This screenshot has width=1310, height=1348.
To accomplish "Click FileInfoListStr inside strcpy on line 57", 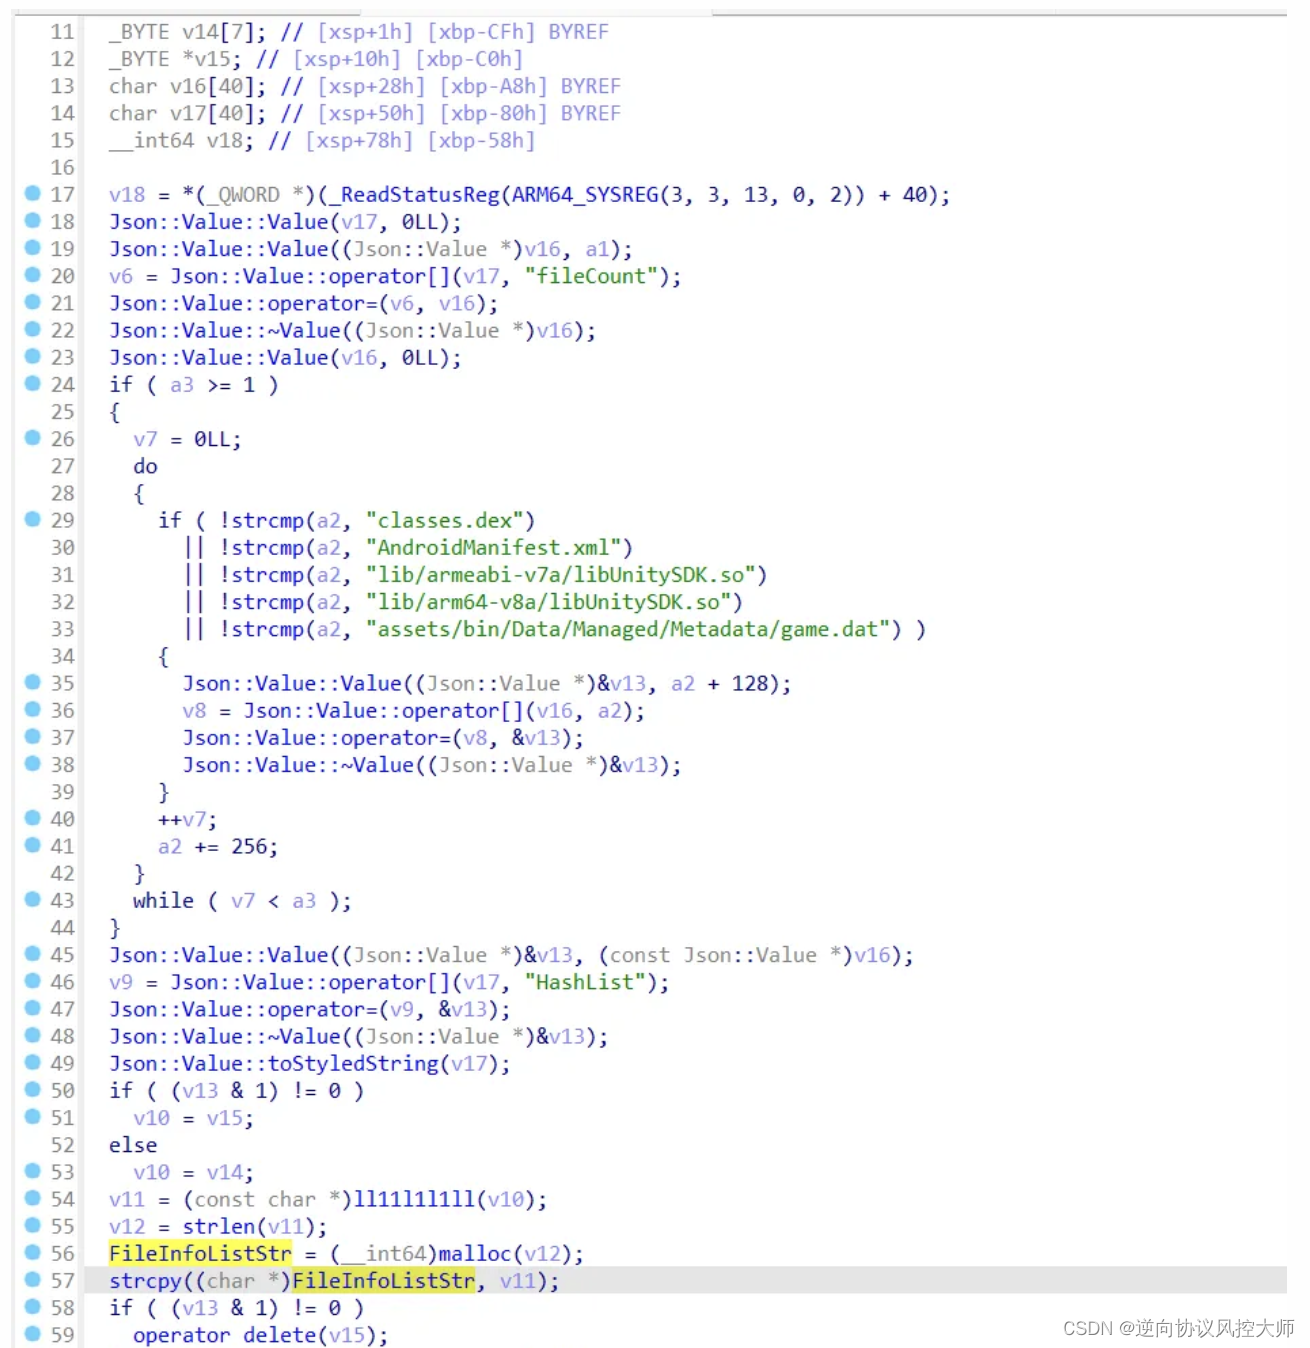I will [383, 1280].
